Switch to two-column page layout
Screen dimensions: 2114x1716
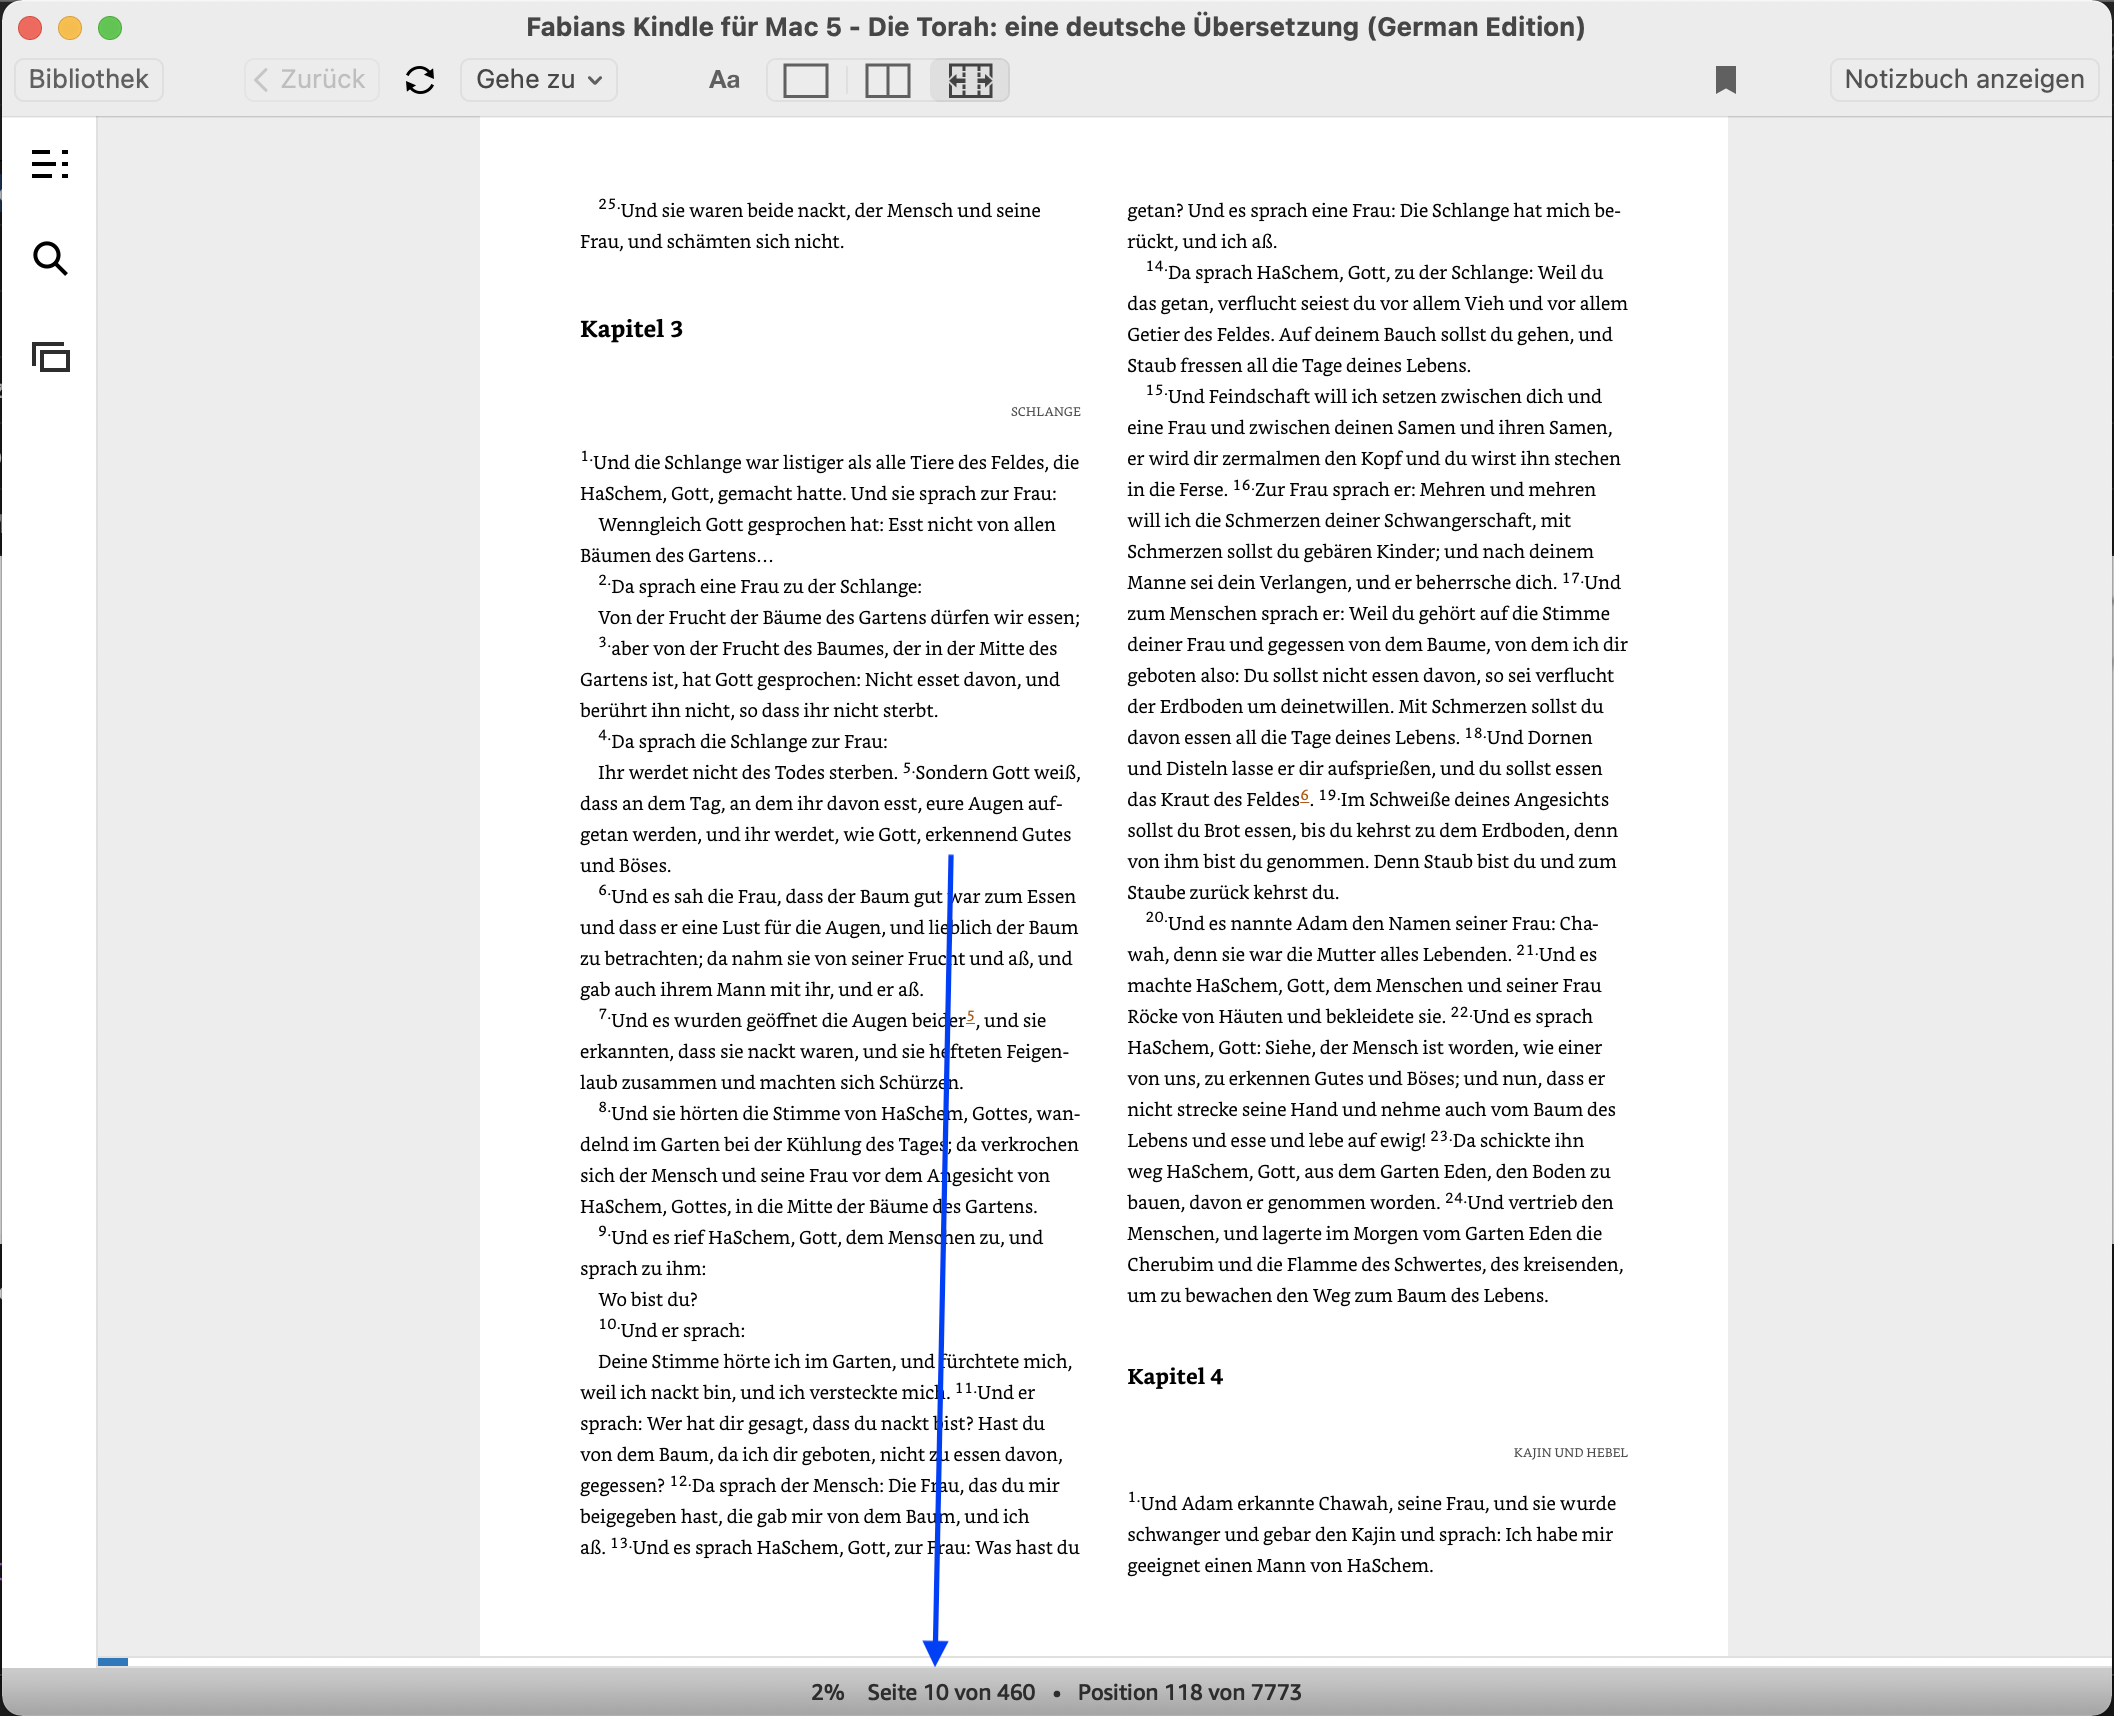pos(887,80)
